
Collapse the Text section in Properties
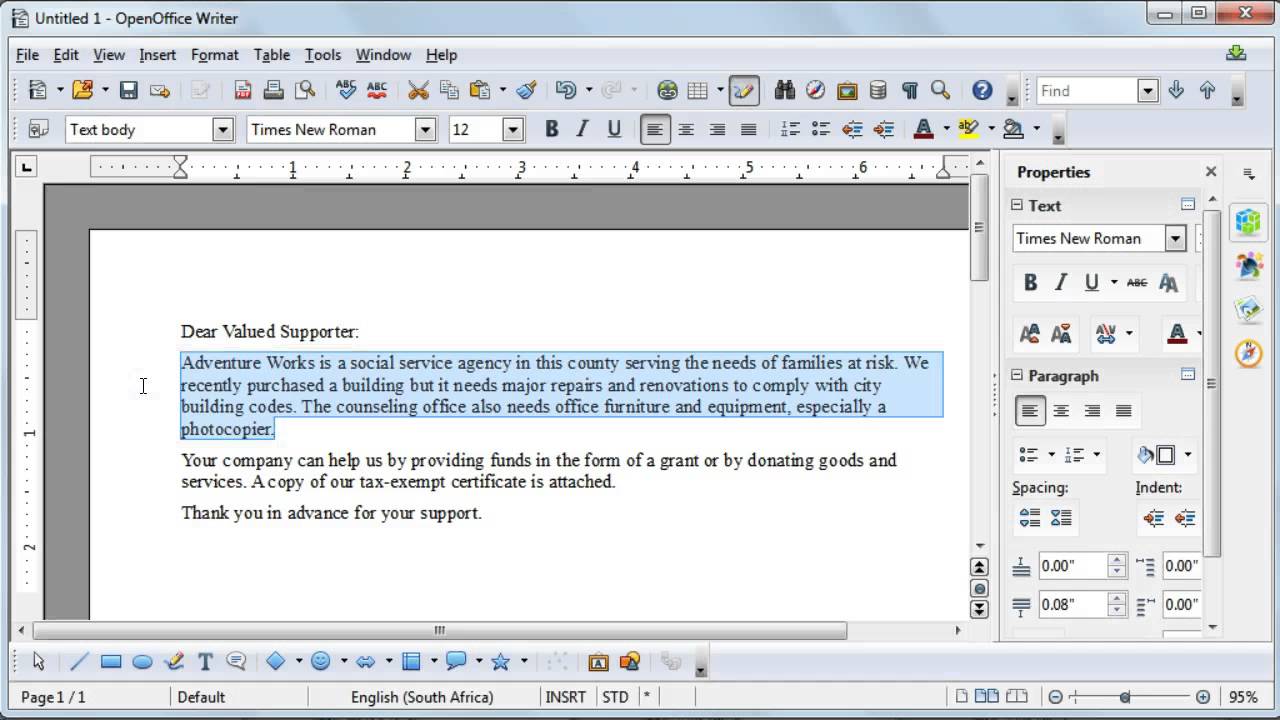[x=1017, y=205]
